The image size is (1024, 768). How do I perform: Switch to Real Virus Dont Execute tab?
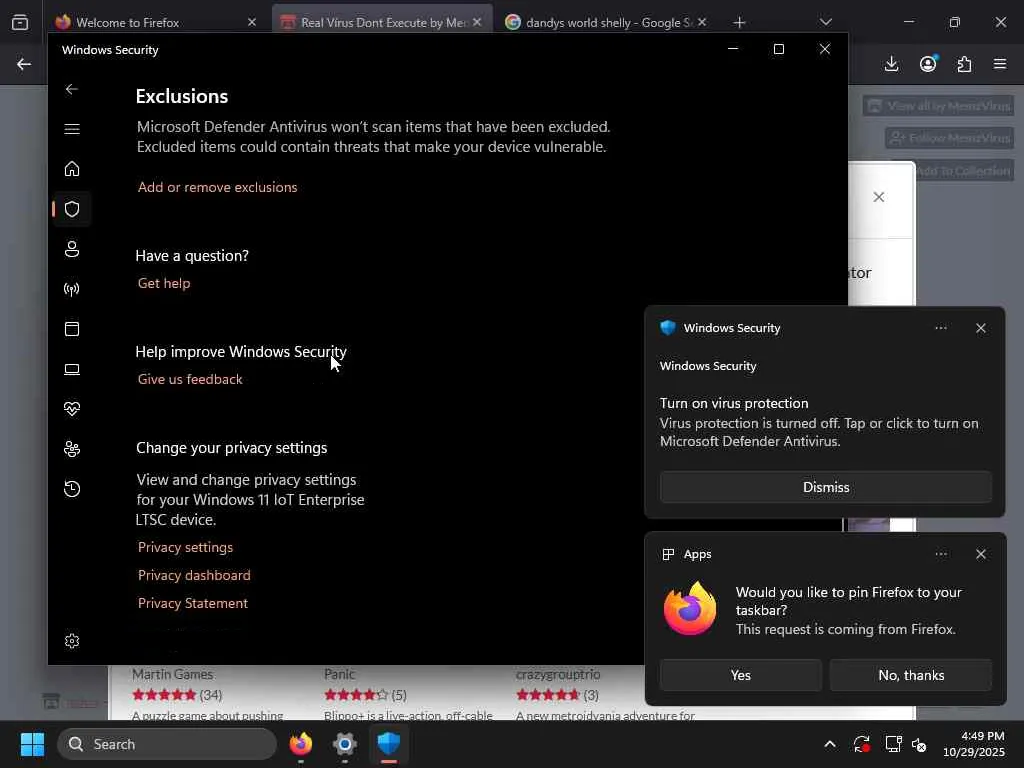pos(382,22)
